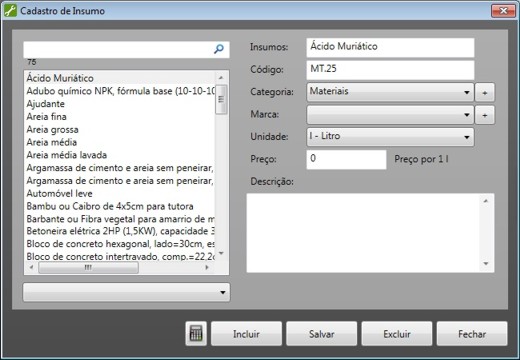The image size is (520, 360).
Task: Click the Salvar button
Action: pos(322,334)
